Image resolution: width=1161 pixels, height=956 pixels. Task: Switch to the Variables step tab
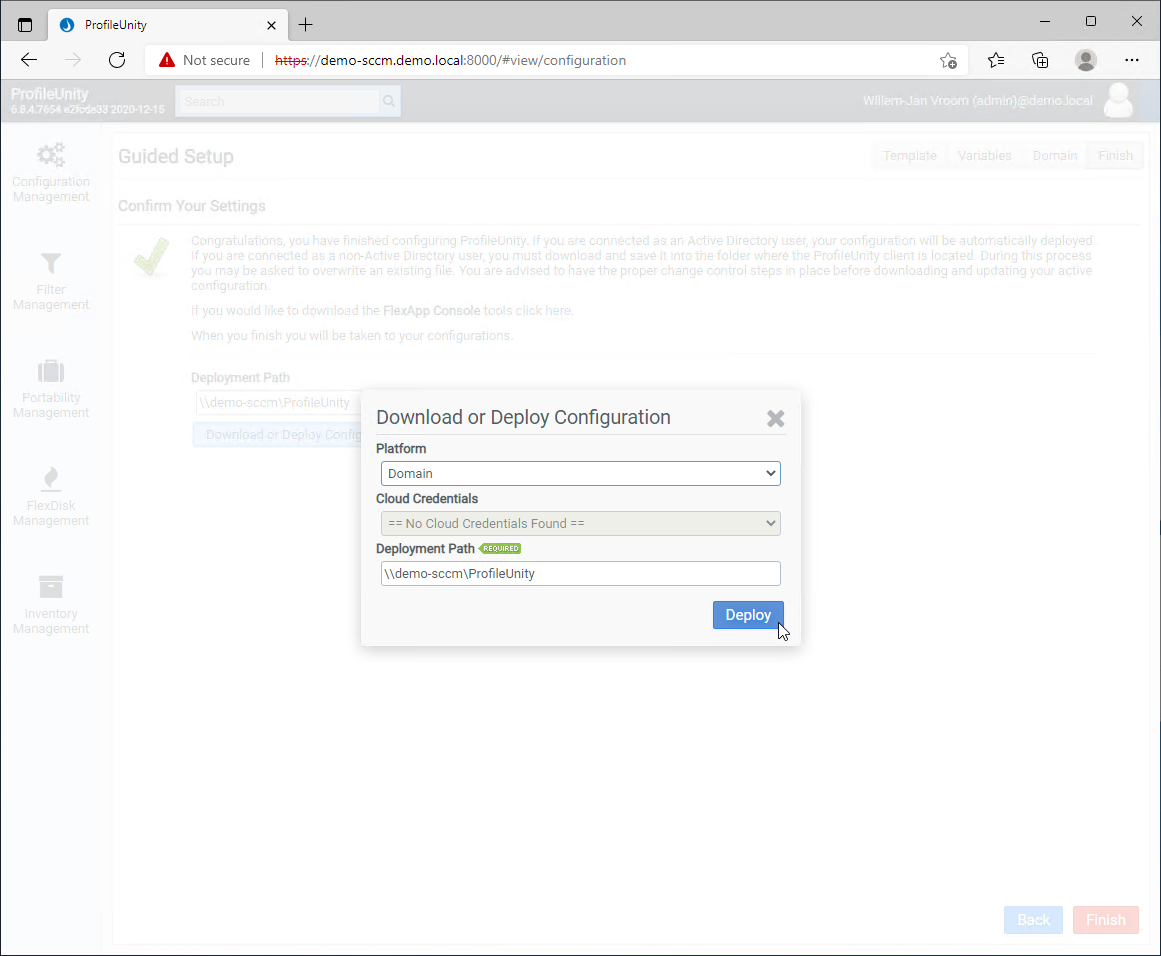(x=984, y=156)
